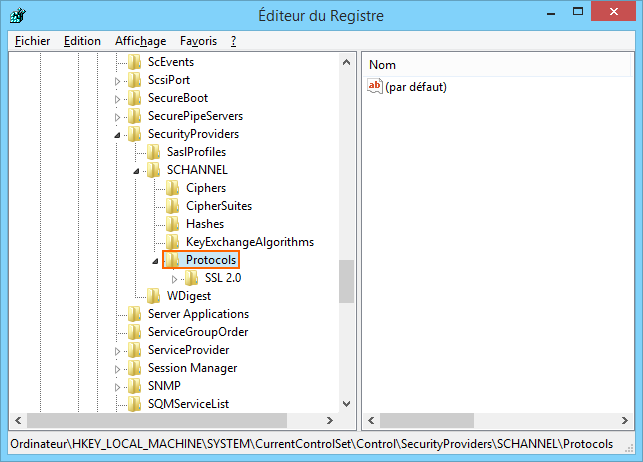Expand the SSL 2.0 key
This screenshot has height=462, width=643.
[x=174, y=279]
